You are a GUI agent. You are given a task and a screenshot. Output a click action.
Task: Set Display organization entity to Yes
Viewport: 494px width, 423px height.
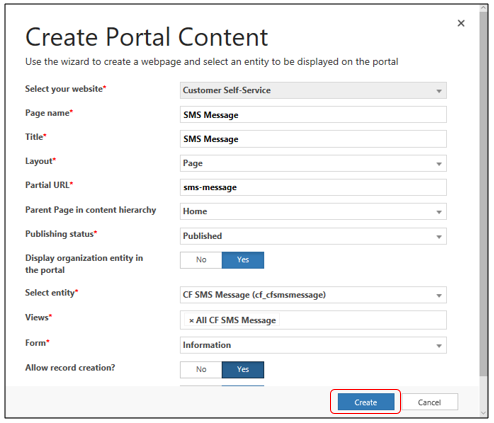(x=243, y=260)
